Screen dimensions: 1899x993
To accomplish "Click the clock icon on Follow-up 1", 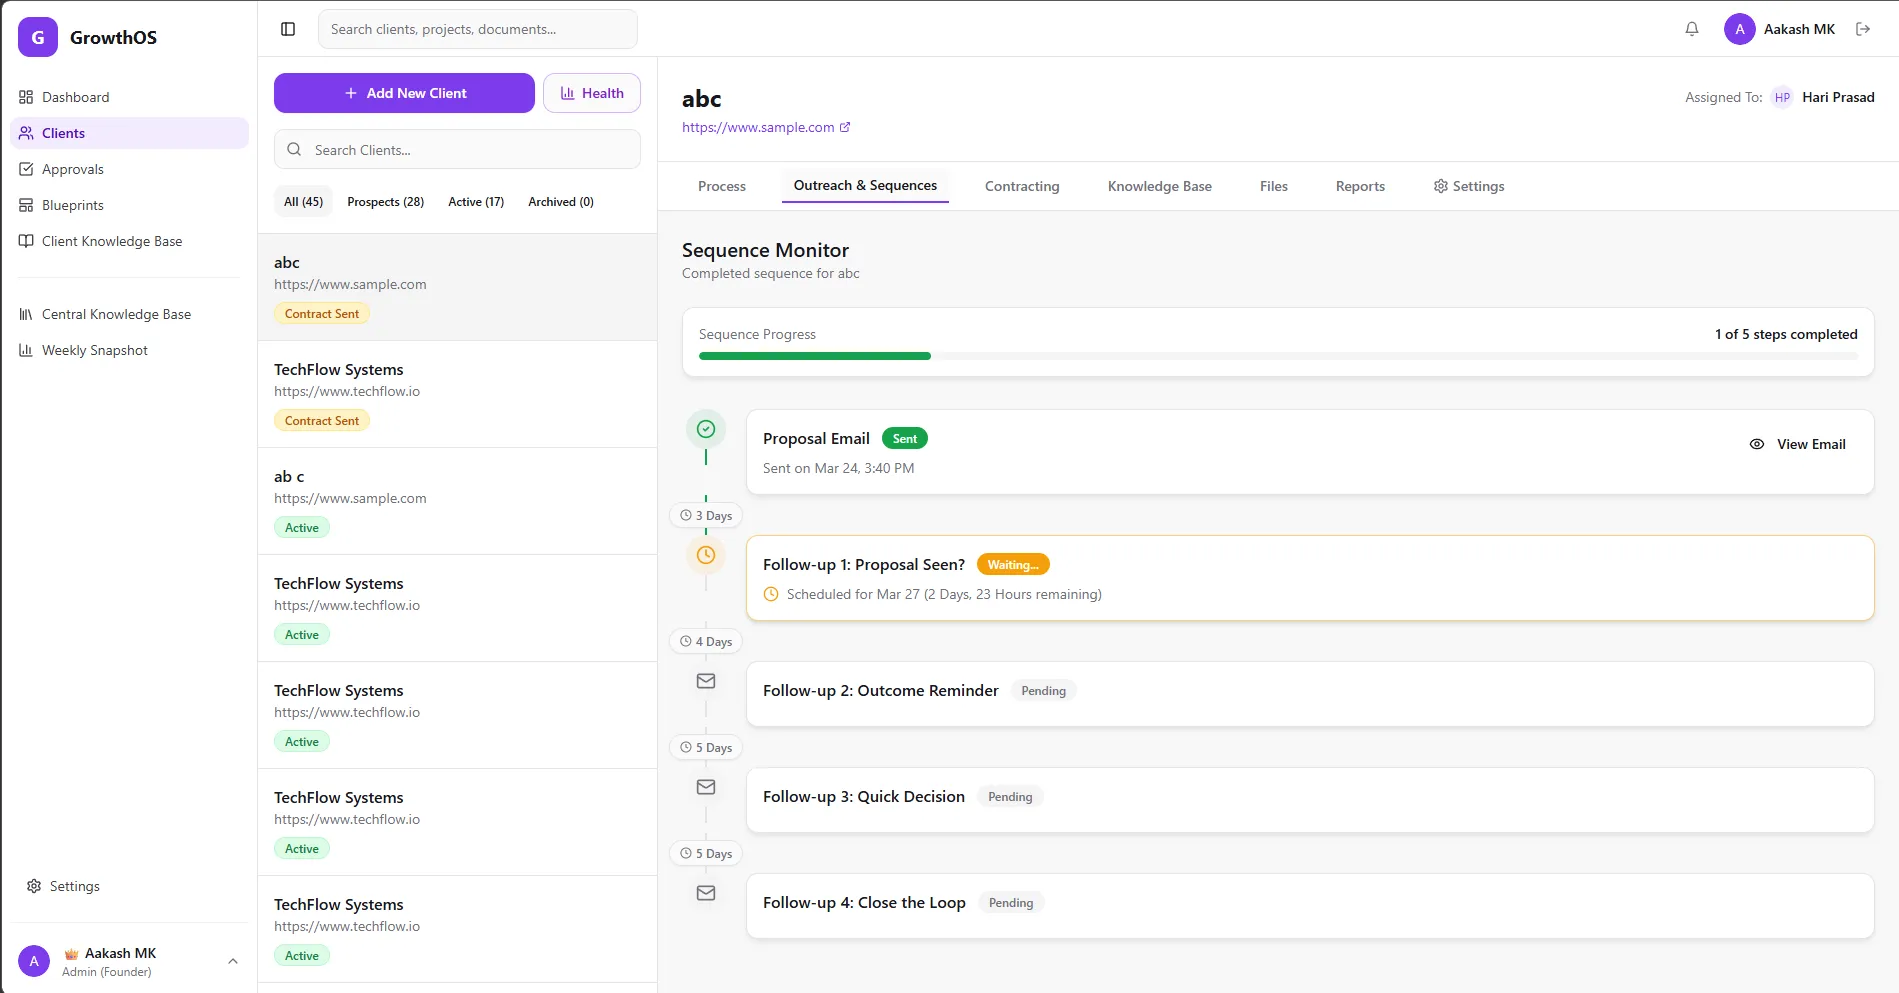I will tap(706, 555).
